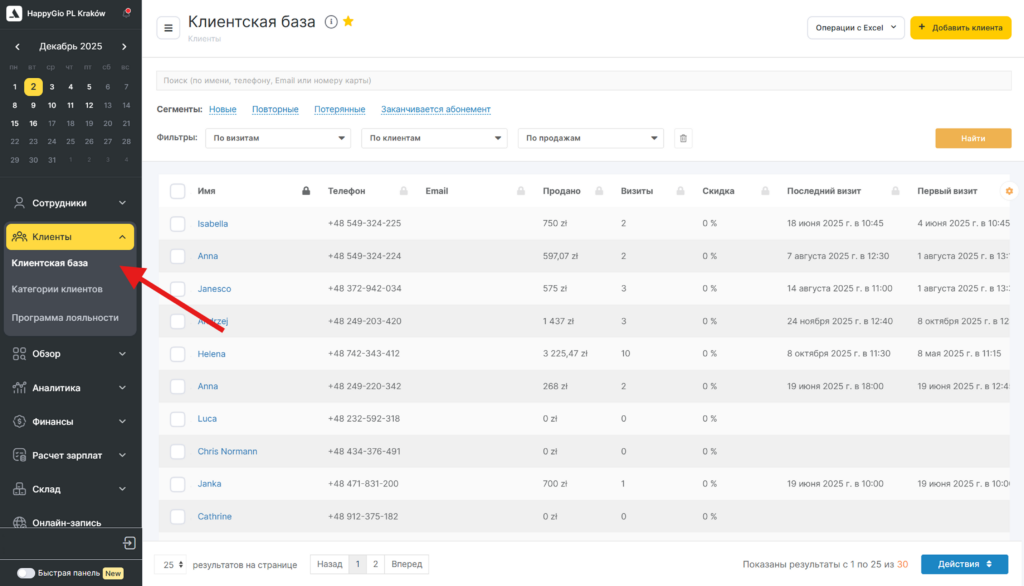The image size is (1024, 586).
Task: Open Категории клиентов menu item
Action: tap(57, 289)
